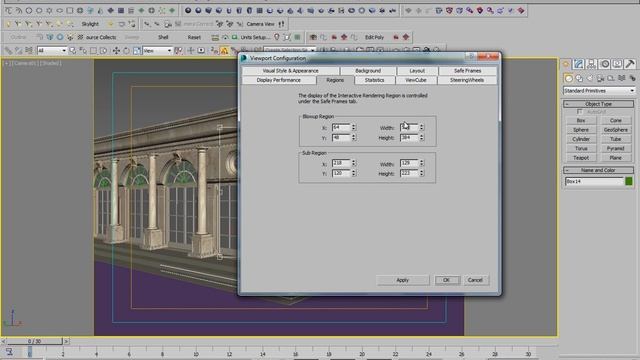Activate the Select and Uniform Scale tool
The image size is (640, 360).
coord(137,51)
